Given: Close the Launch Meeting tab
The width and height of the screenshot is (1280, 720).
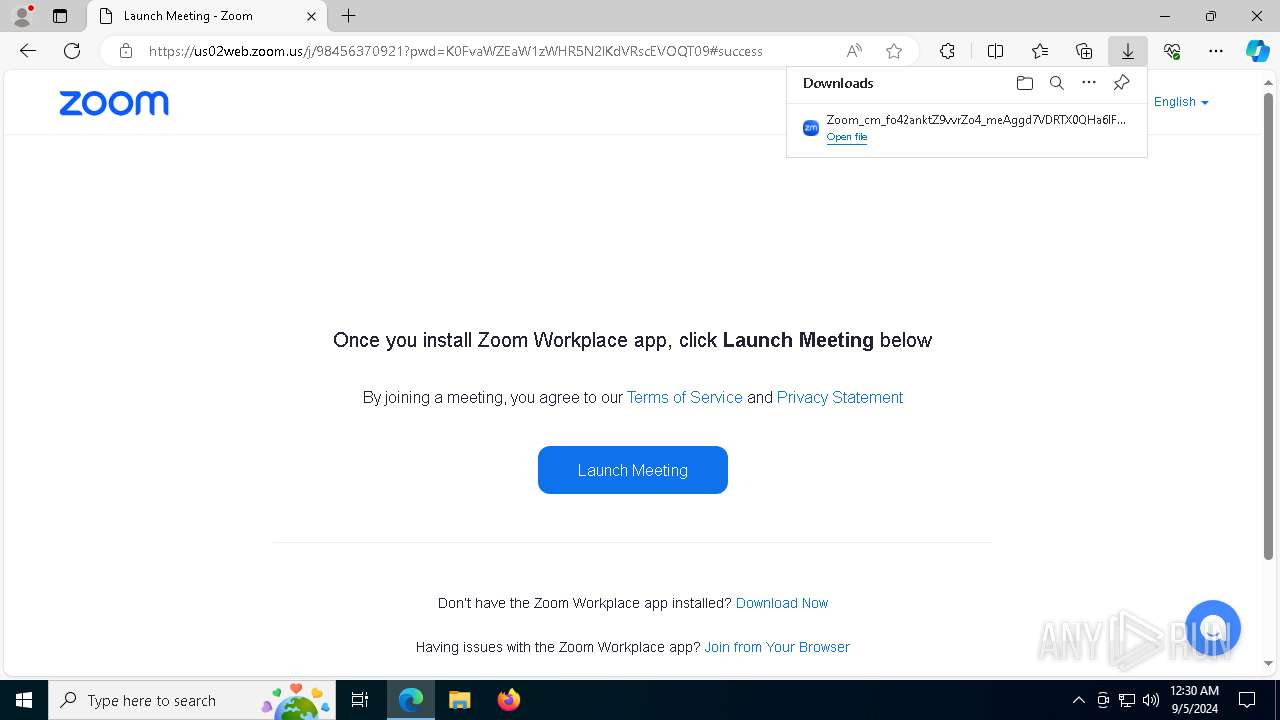Looking at the screenshot, I should point(311,16).
